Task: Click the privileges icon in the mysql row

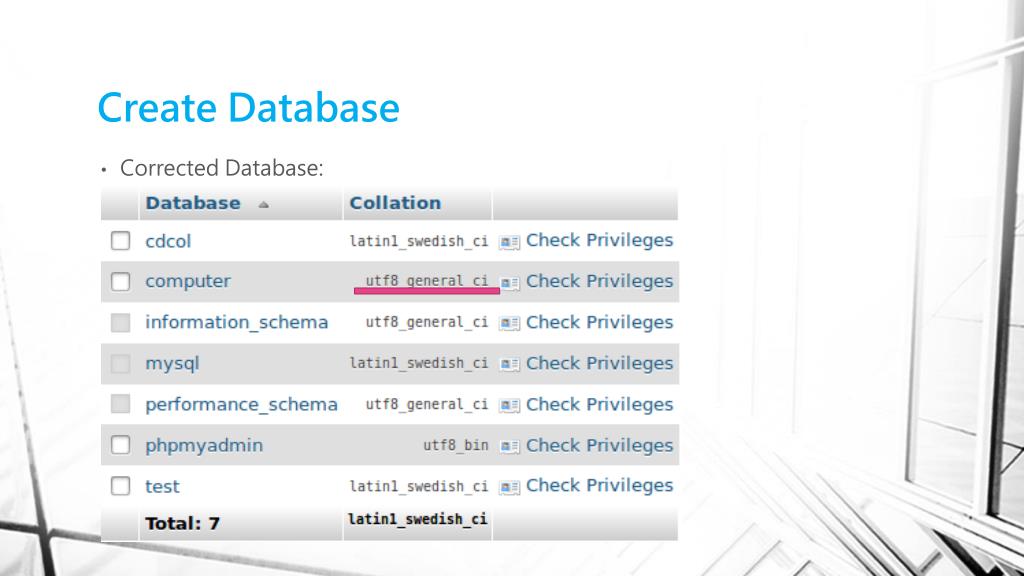Action: point(509,364)
